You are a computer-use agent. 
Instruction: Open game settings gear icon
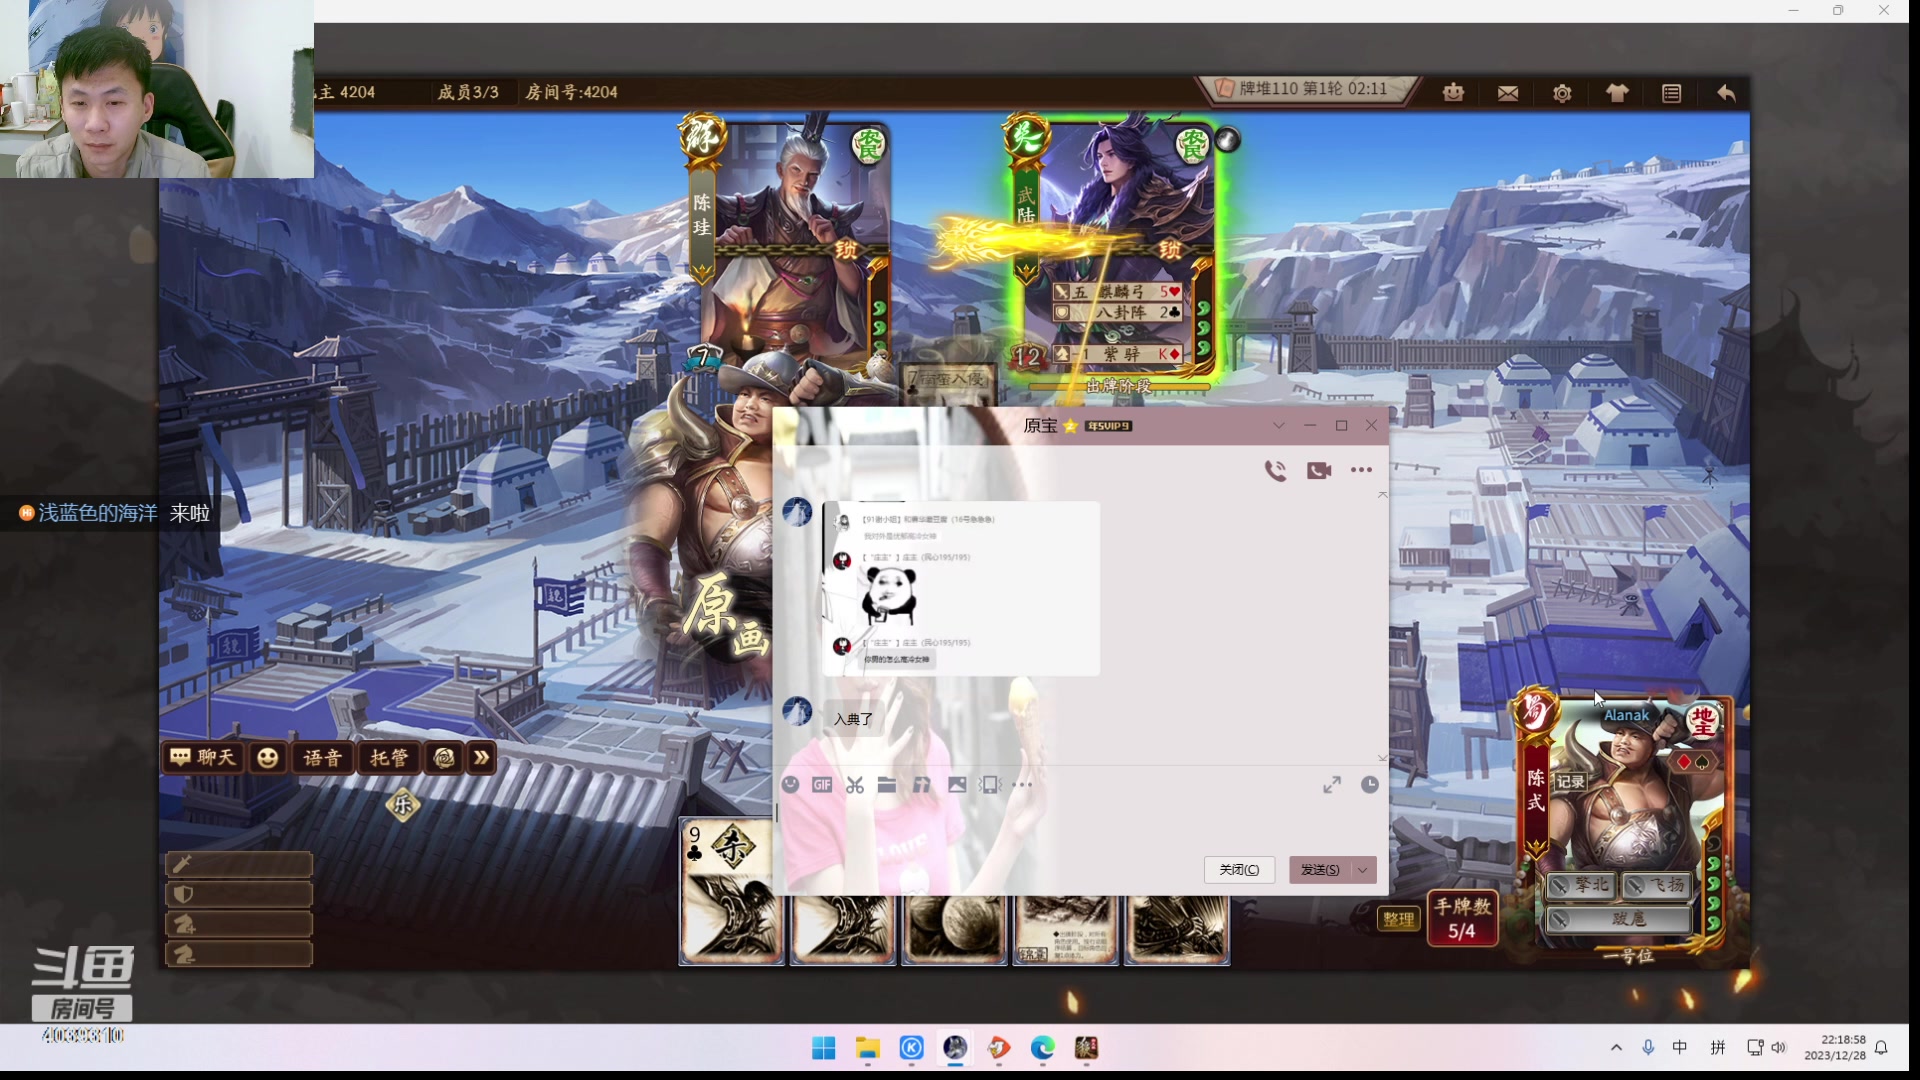click(1562, 93)
